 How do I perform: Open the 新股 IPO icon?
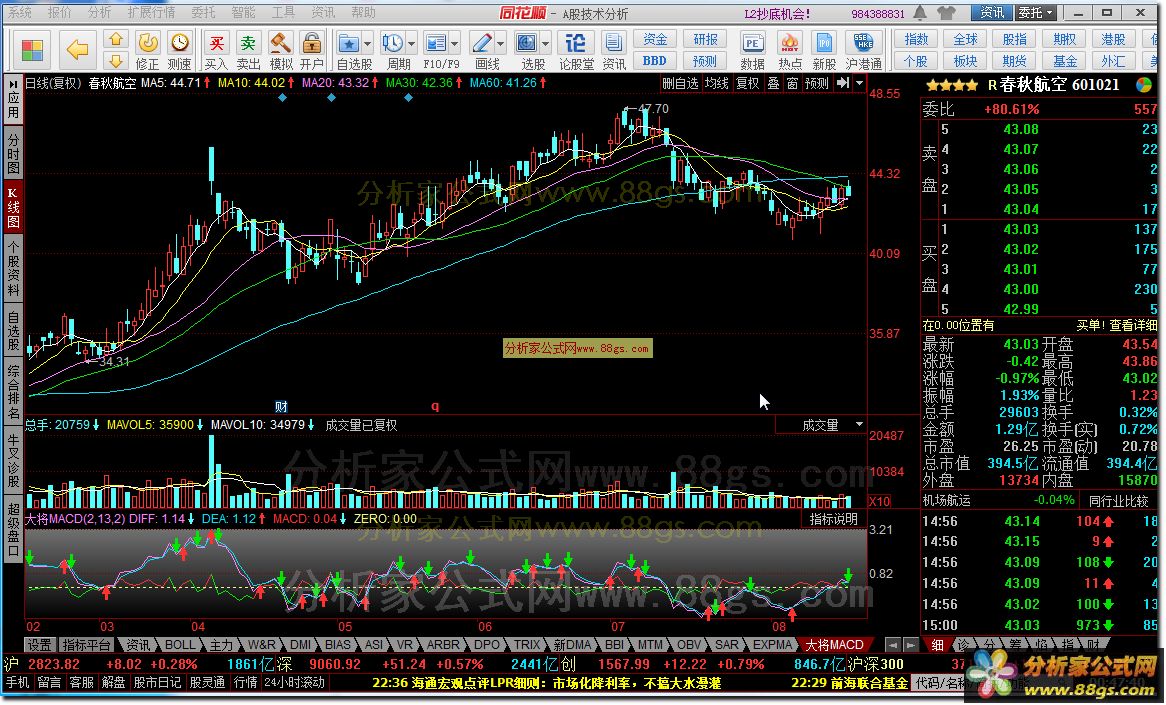pyautogui.click(x=824, y=42)
